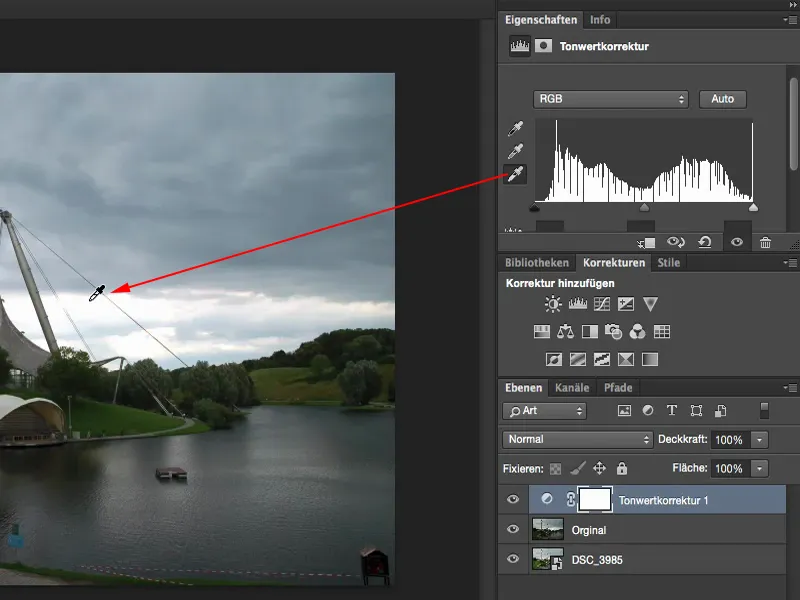Add a Levels adjustment from Korrekturen
The image size is (800, 600).
coord(578,304)
